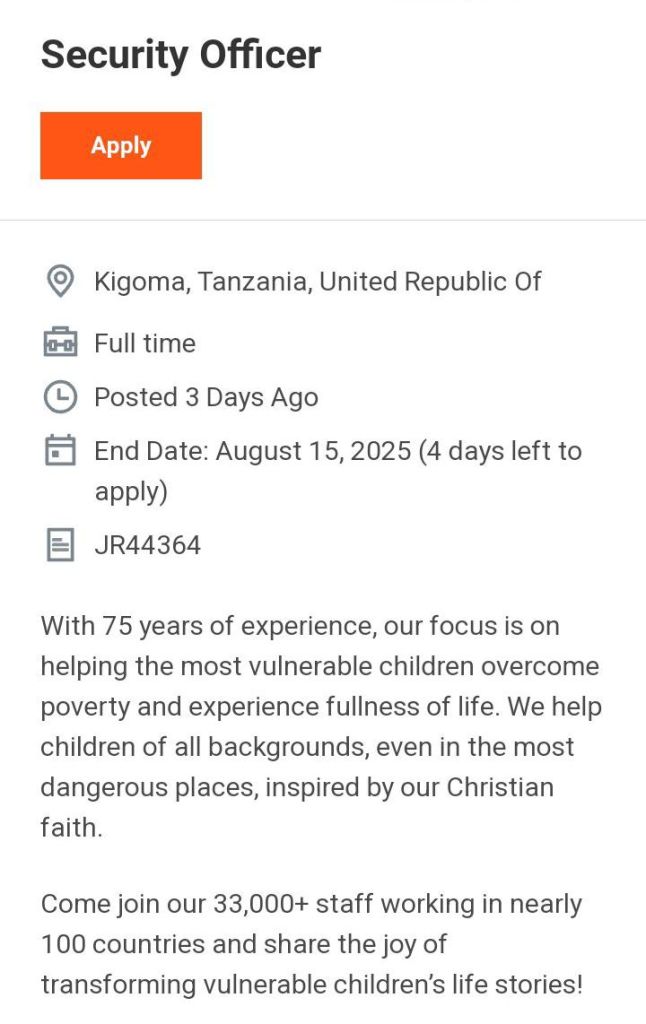This screenshot has width=646, height=1024.
Task: Click the orange Apply button
Action: pos(121,146)
